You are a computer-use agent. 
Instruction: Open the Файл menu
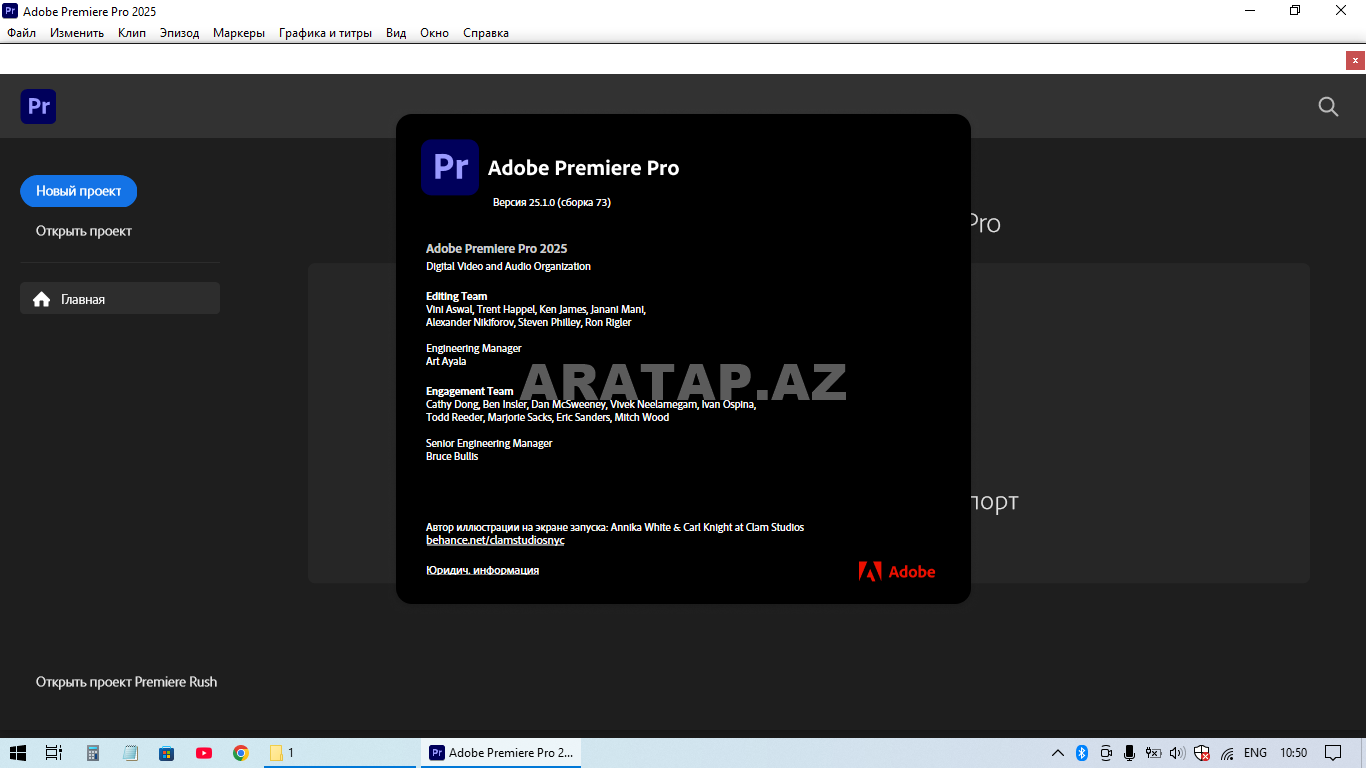click(x=21, y=33)
